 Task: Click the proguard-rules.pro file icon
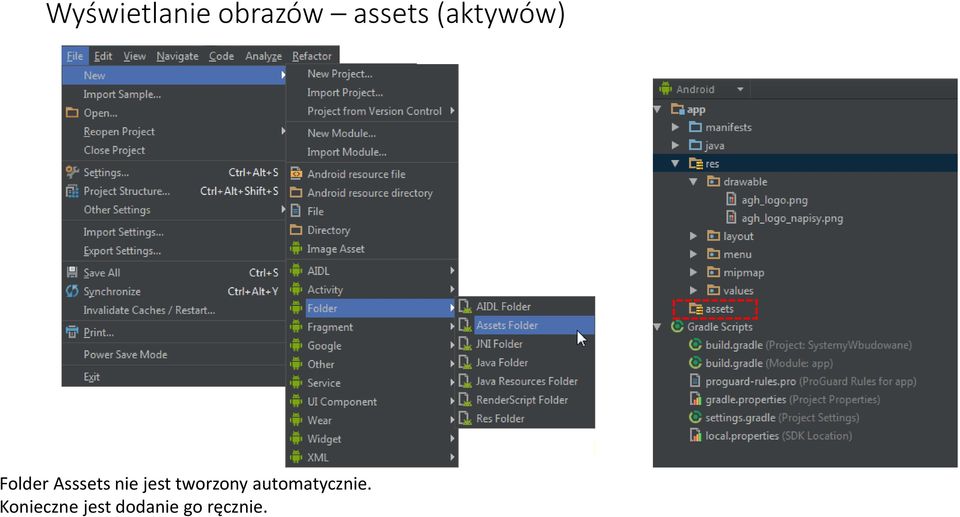(x=696, y=381)
